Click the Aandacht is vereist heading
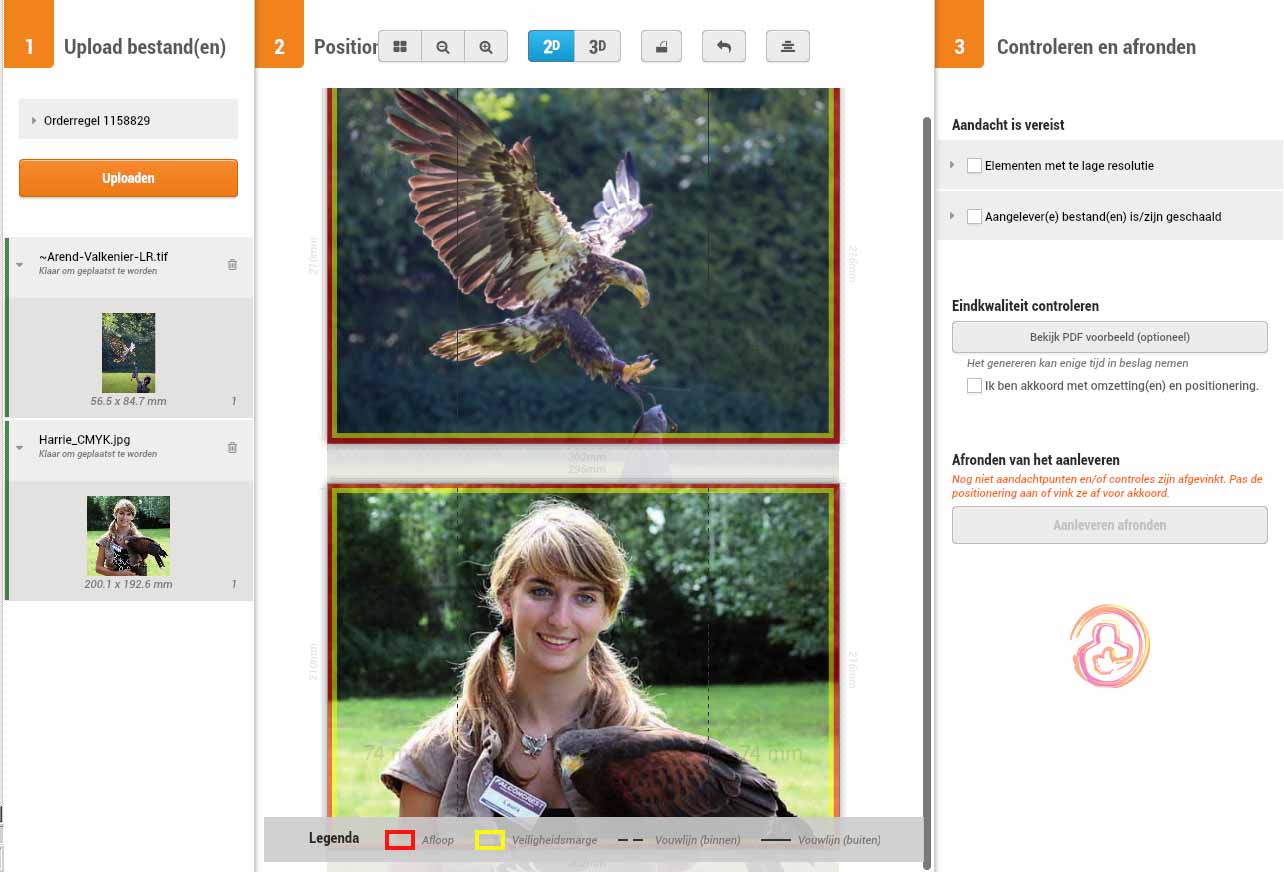The width and height of the screenshot is (1284, 872). pos(1008,125)
